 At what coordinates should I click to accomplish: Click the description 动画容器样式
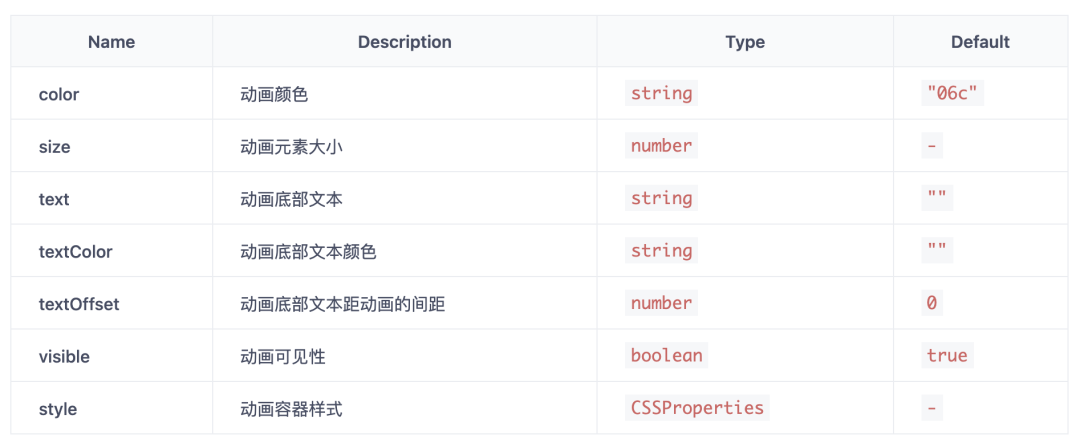click(291, 409)
